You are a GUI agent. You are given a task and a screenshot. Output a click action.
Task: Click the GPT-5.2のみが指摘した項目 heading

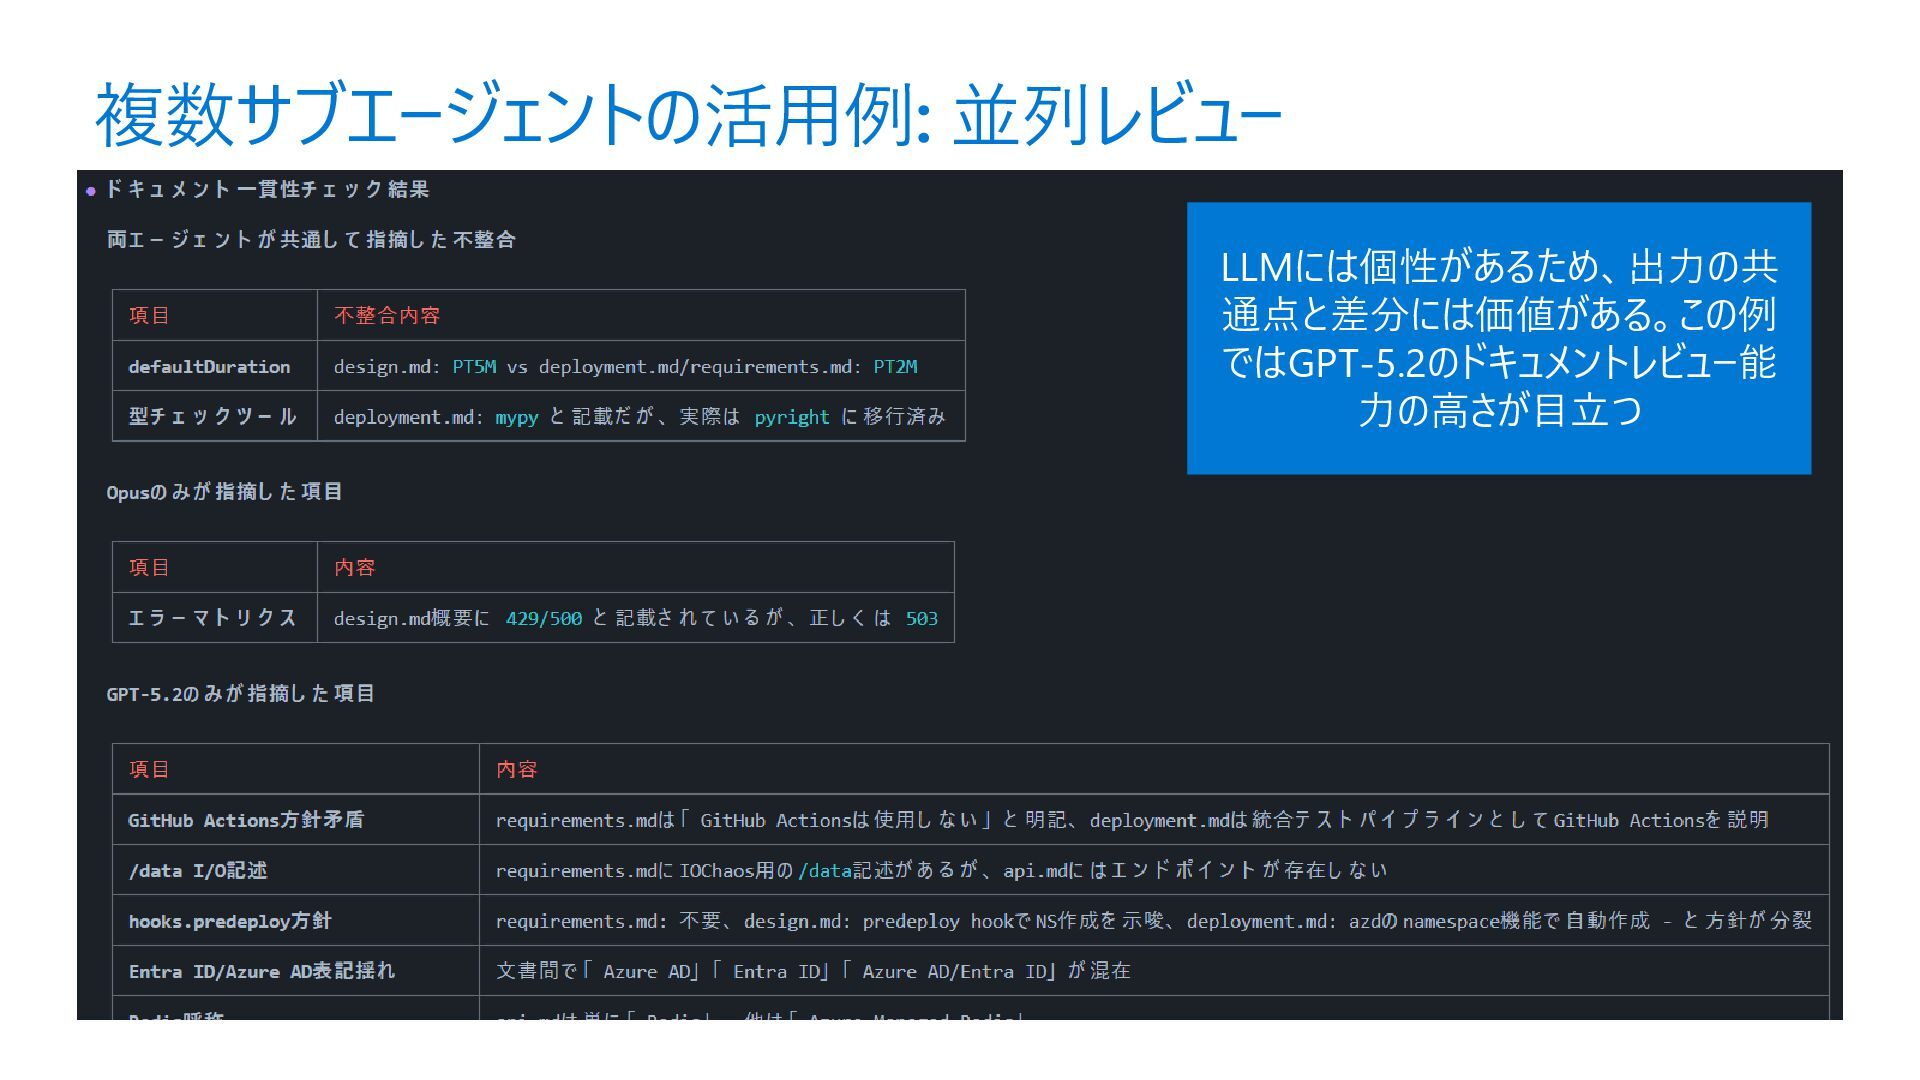coord(240,694)
